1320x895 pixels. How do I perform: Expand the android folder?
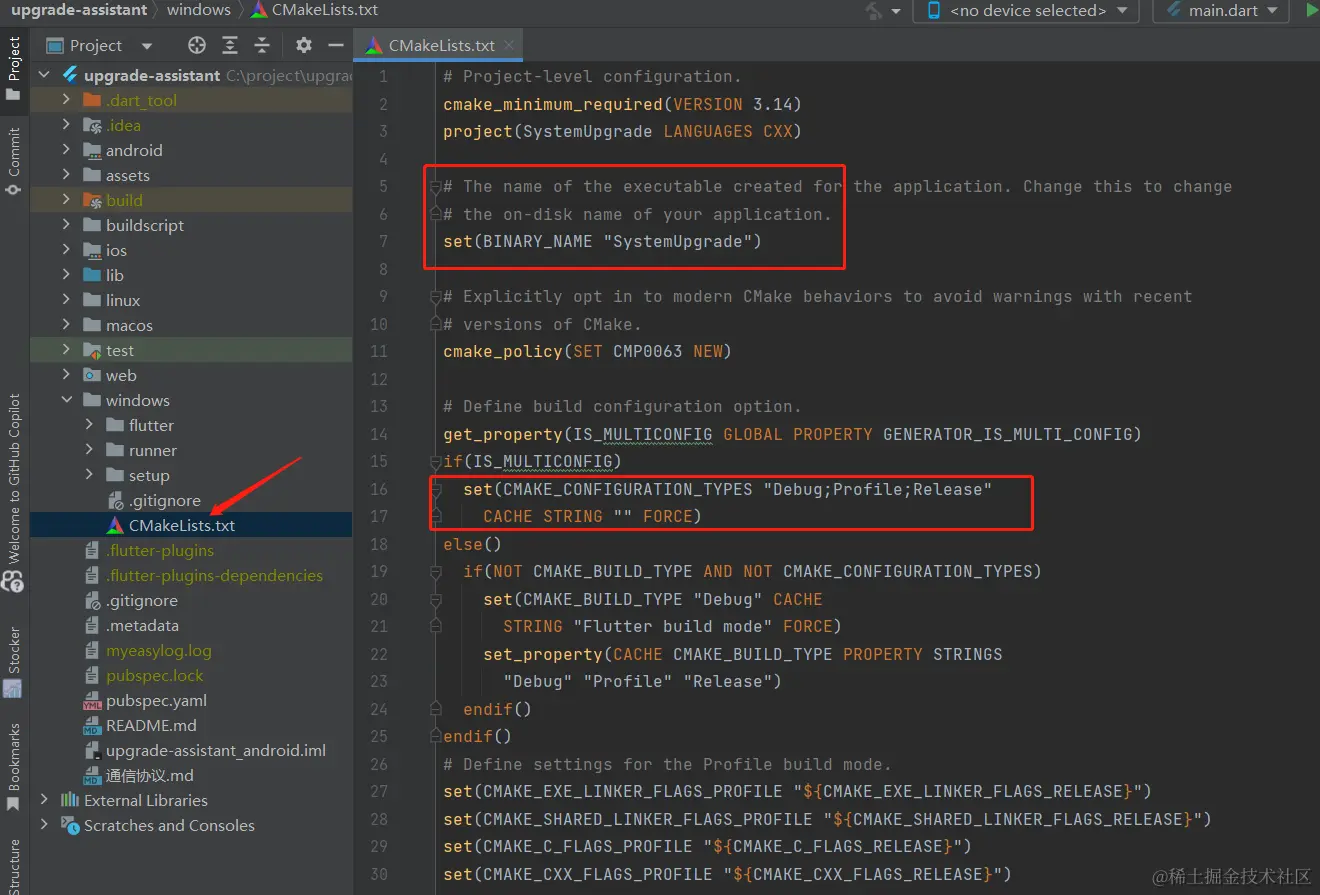67,150
